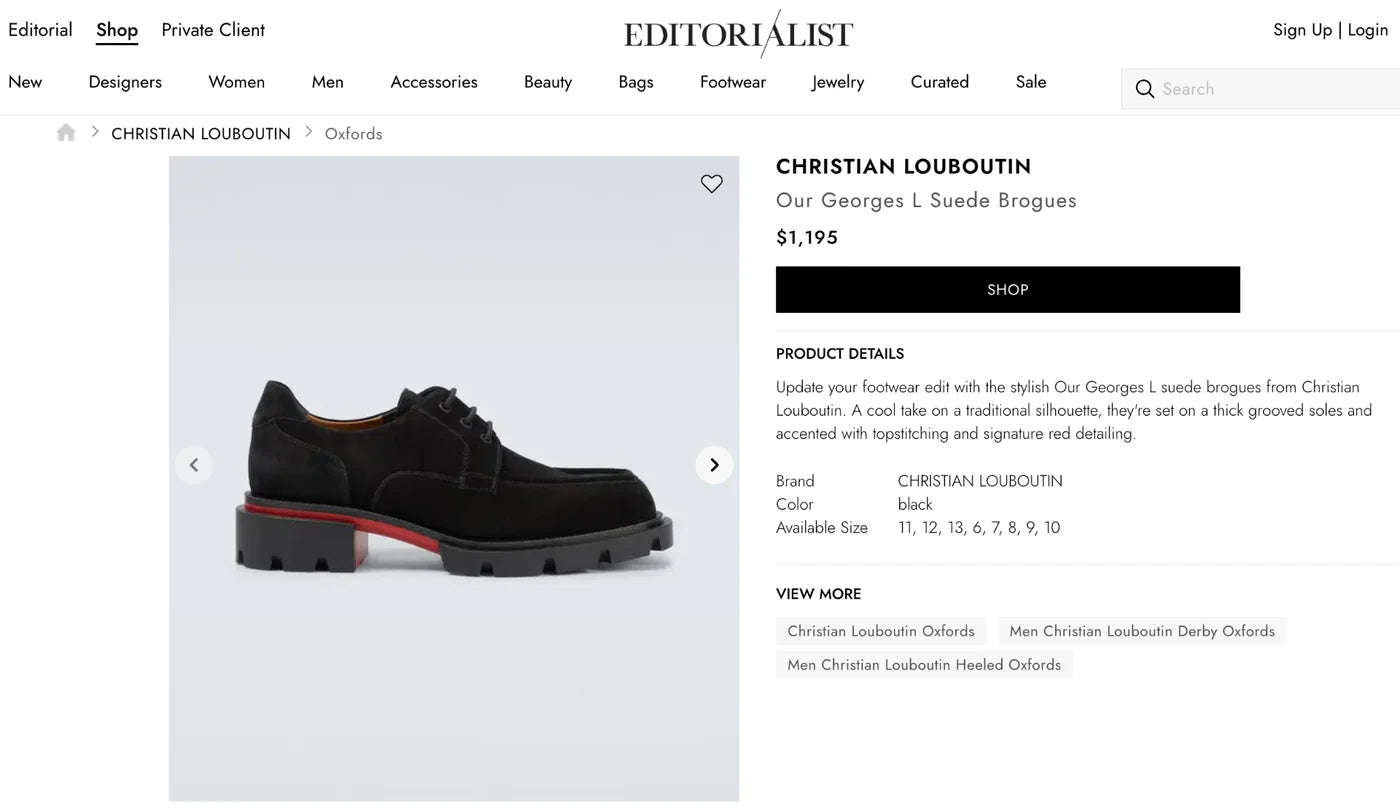This screenshot has width=1400, height=808.
Task: Click the breadcrumb chevron after CHRISTIAN LOUBOUTIN
Action: [308, 131]
